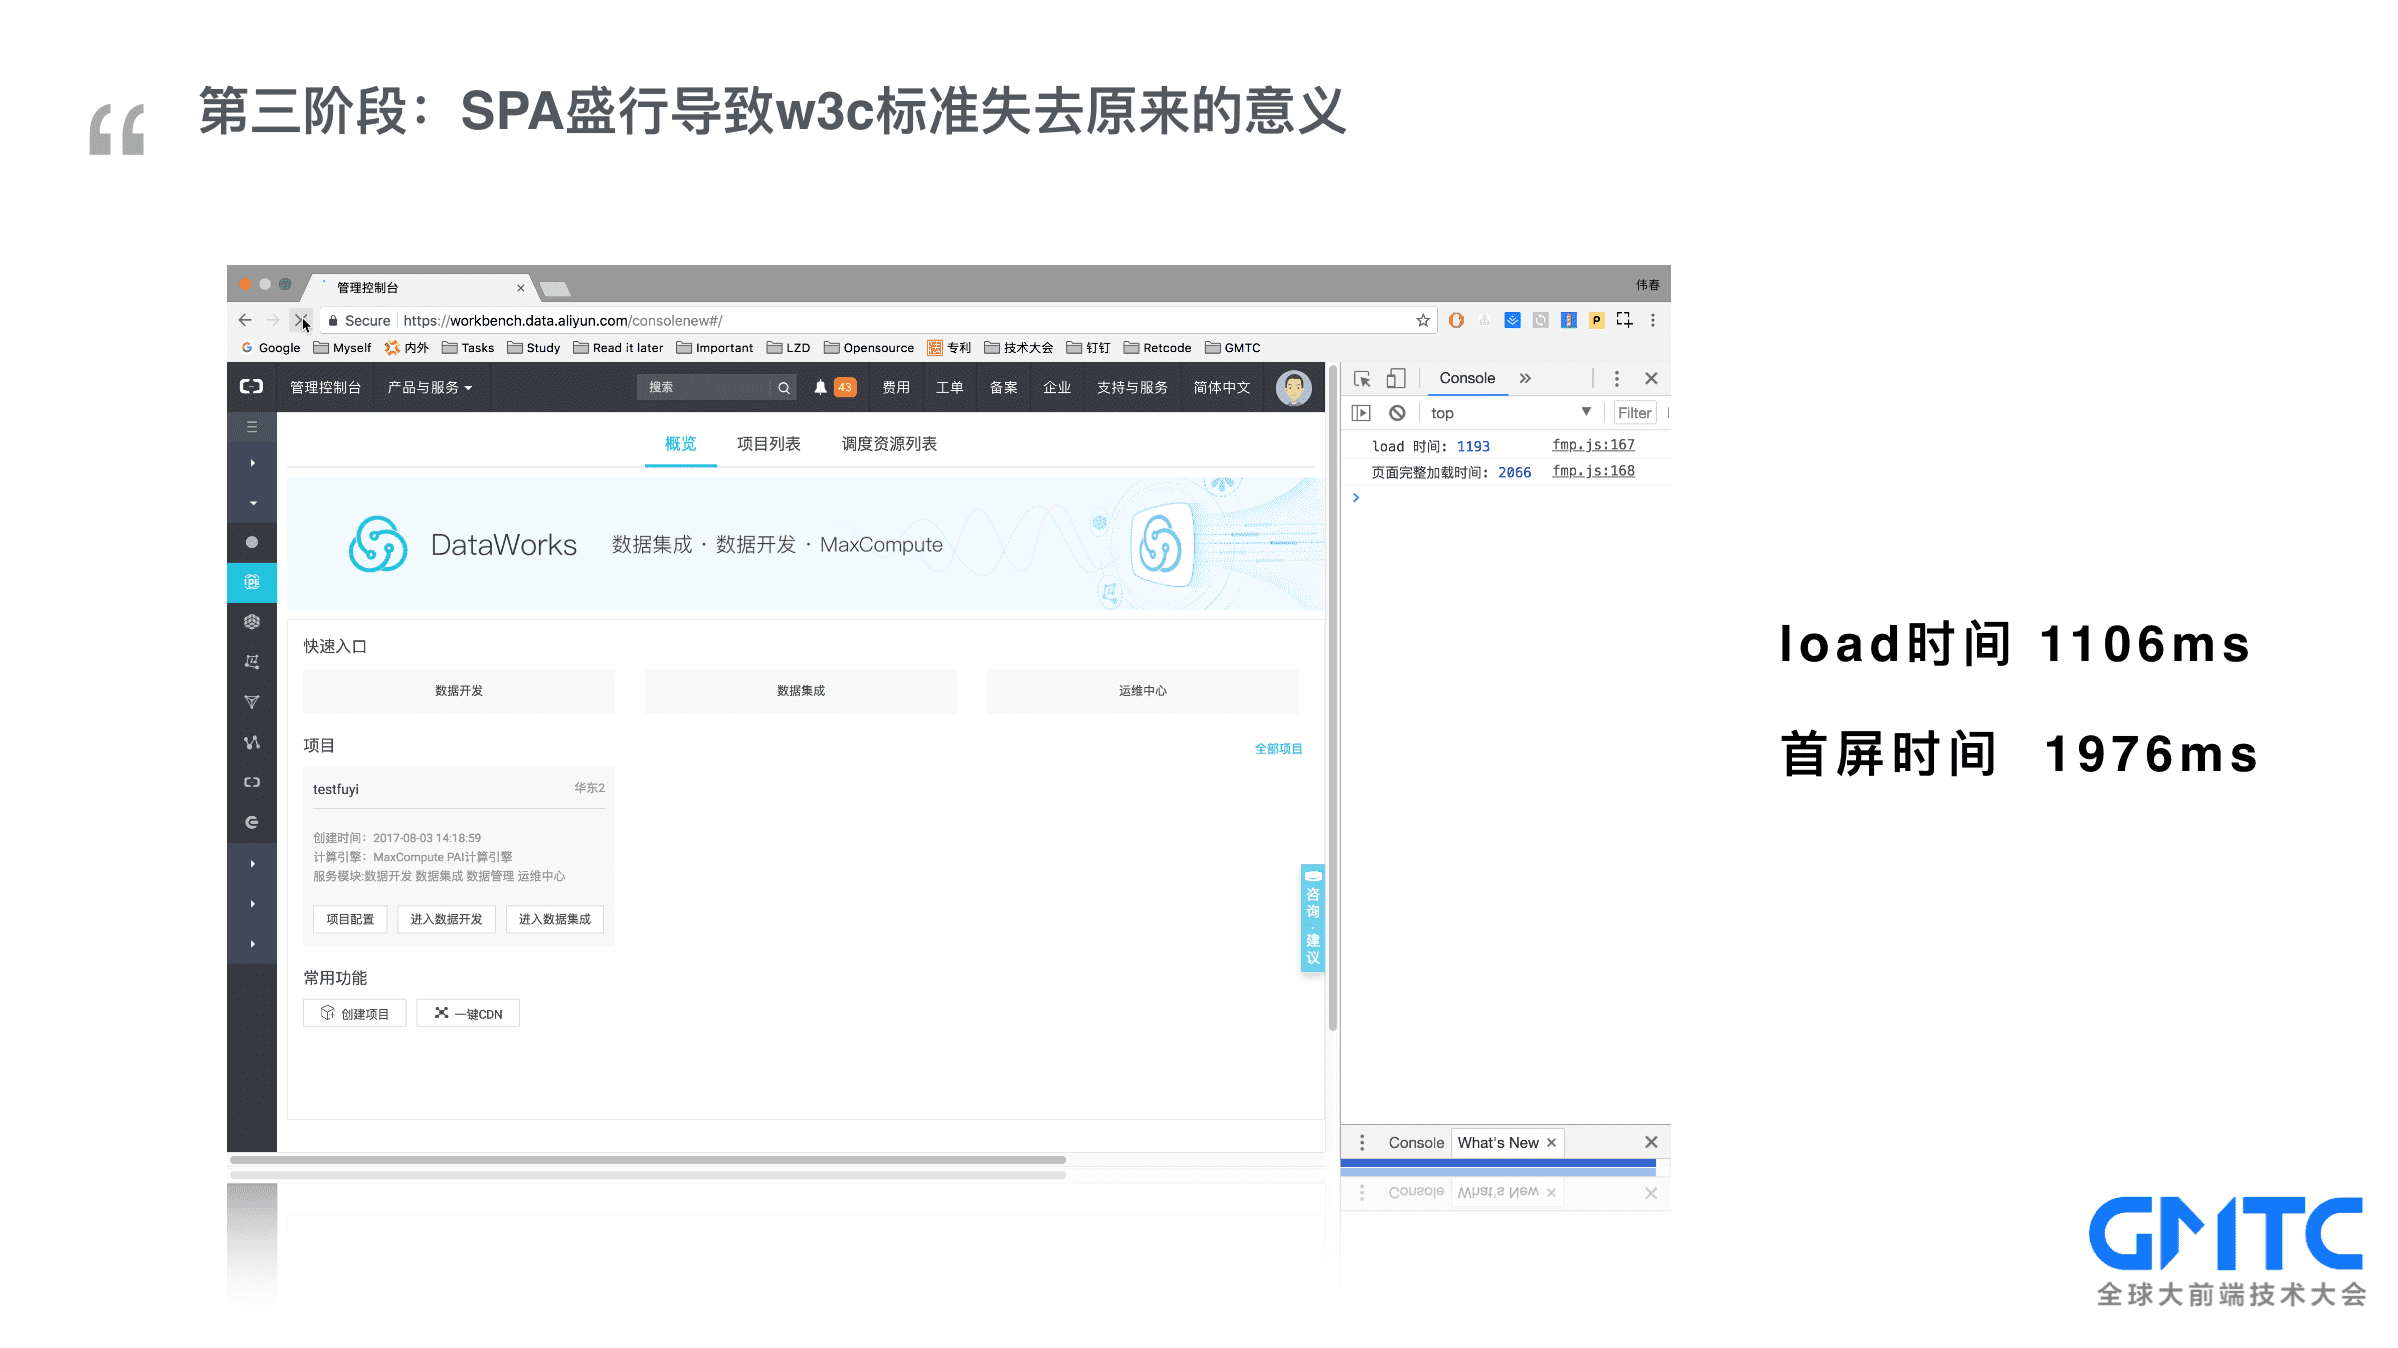Select the Console tab in DevTools
Screen dimensions: 2398x1348
1467,379
